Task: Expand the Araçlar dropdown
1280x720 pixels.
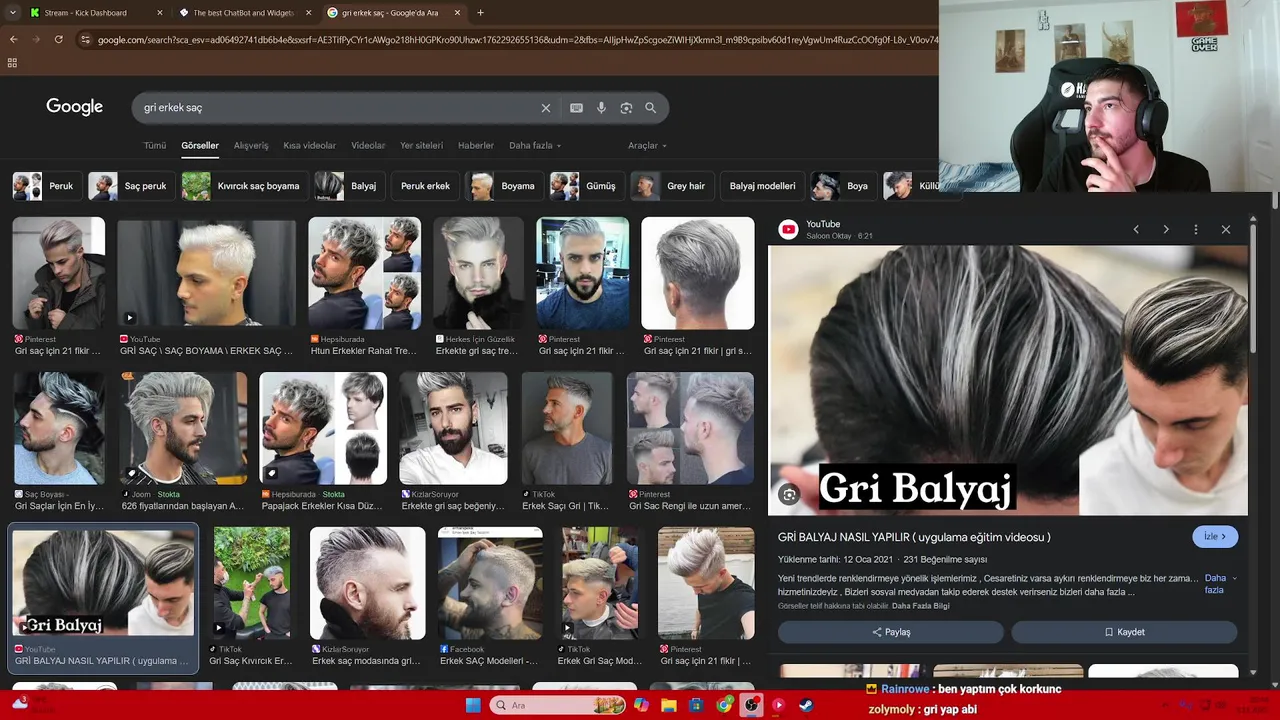Action: pyautogui.click(x=647, y=145)
